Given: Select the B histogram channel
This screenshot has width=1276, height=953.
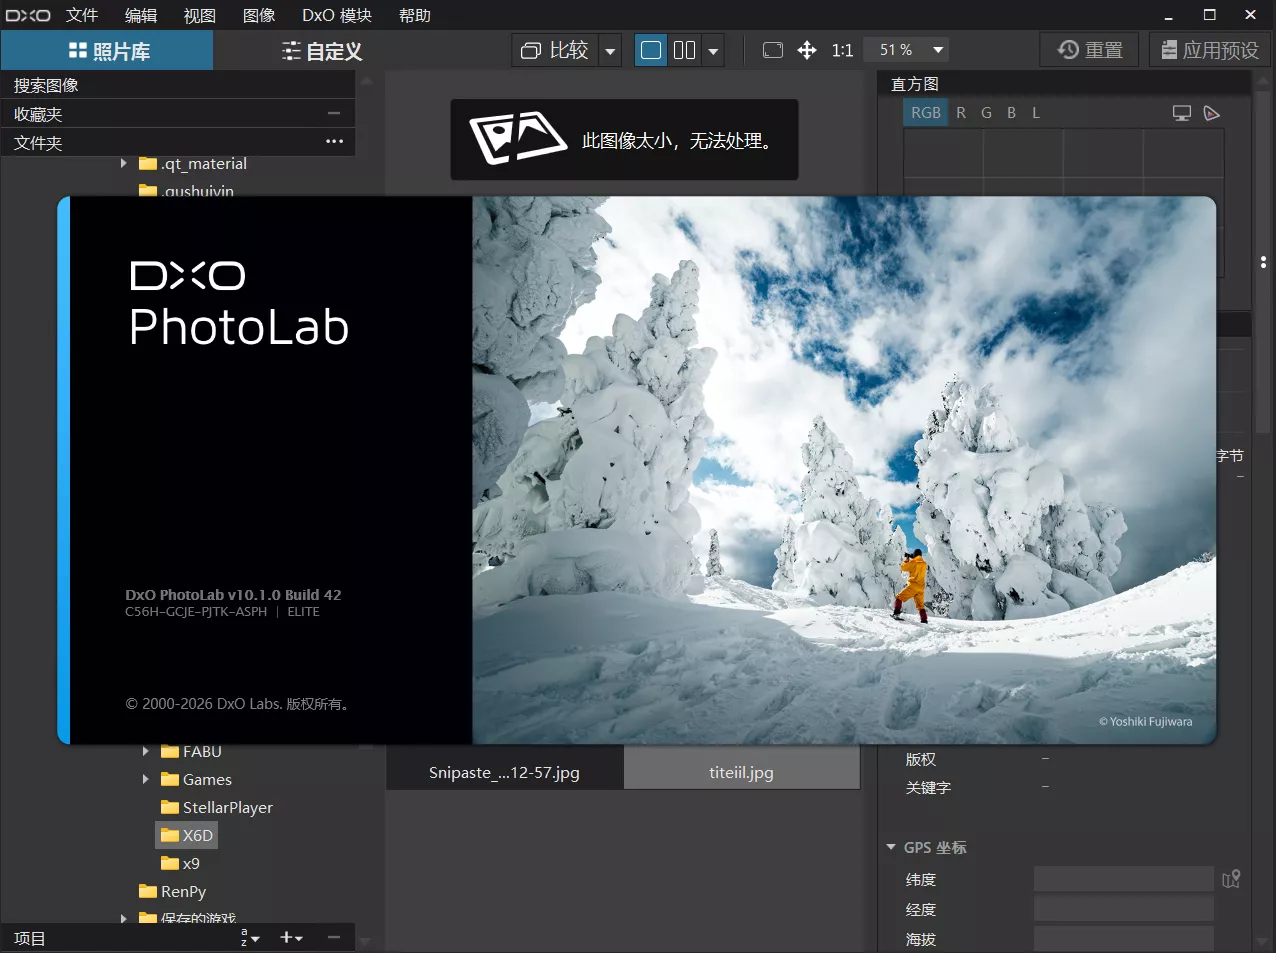Looking at the screenshot, I should click(x=1011, y=113).
